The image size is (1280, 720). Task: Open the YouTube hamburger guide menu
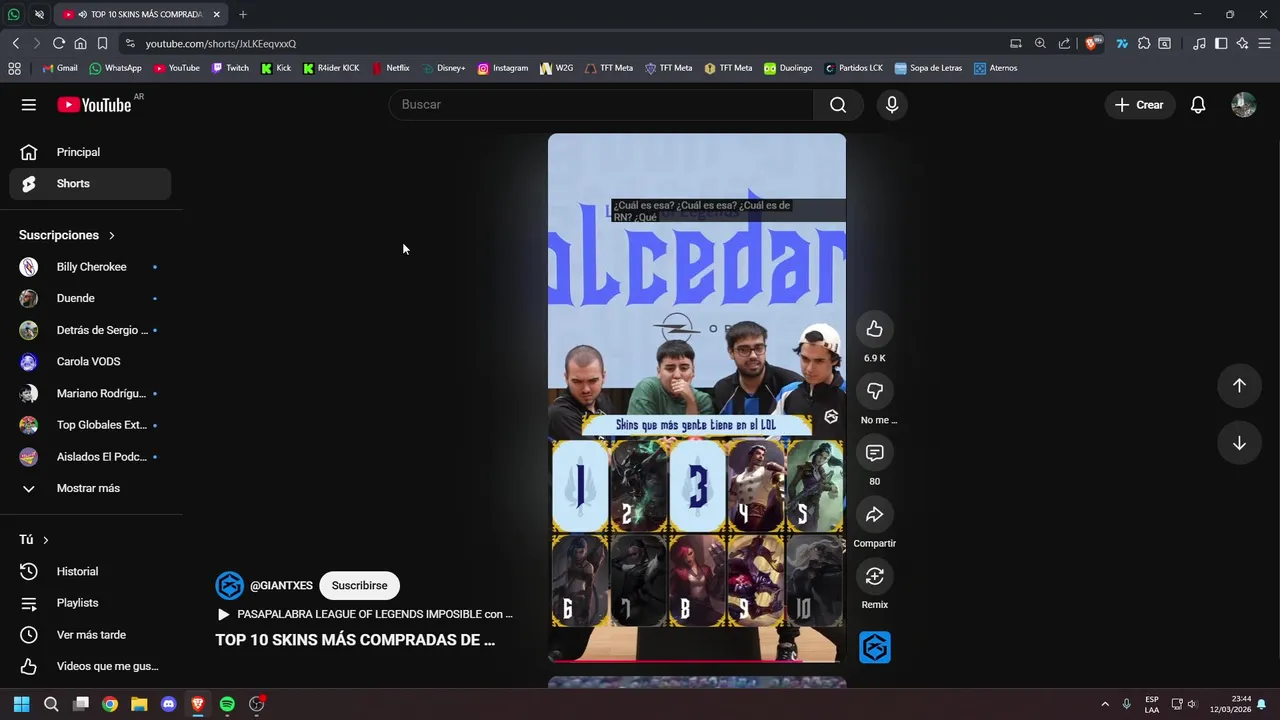[29, 105]
